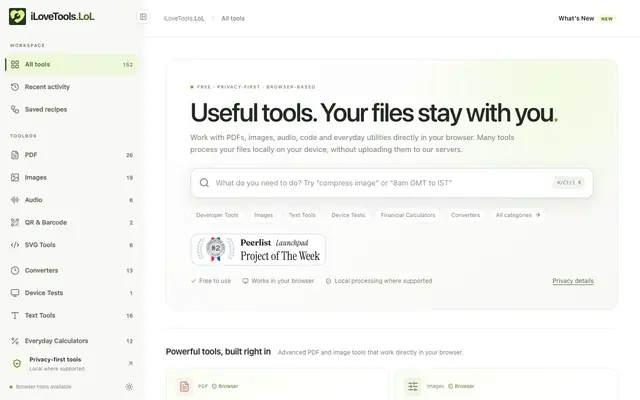Click the Text Tools T icon
This screenshot has width=640, height=400.
click(15, 316)
